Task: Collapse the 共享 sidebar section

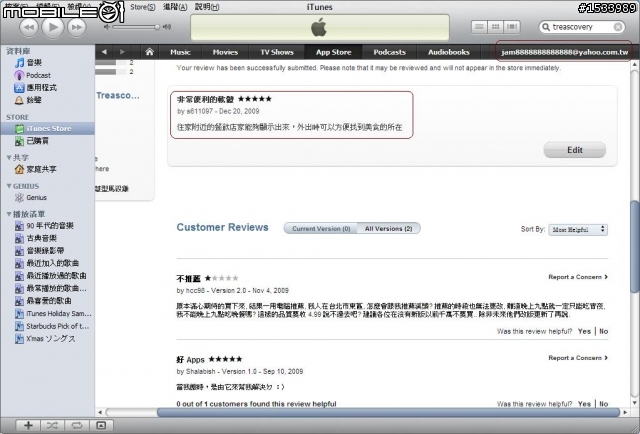Action: pyautogui.click(x=9, y=158)
